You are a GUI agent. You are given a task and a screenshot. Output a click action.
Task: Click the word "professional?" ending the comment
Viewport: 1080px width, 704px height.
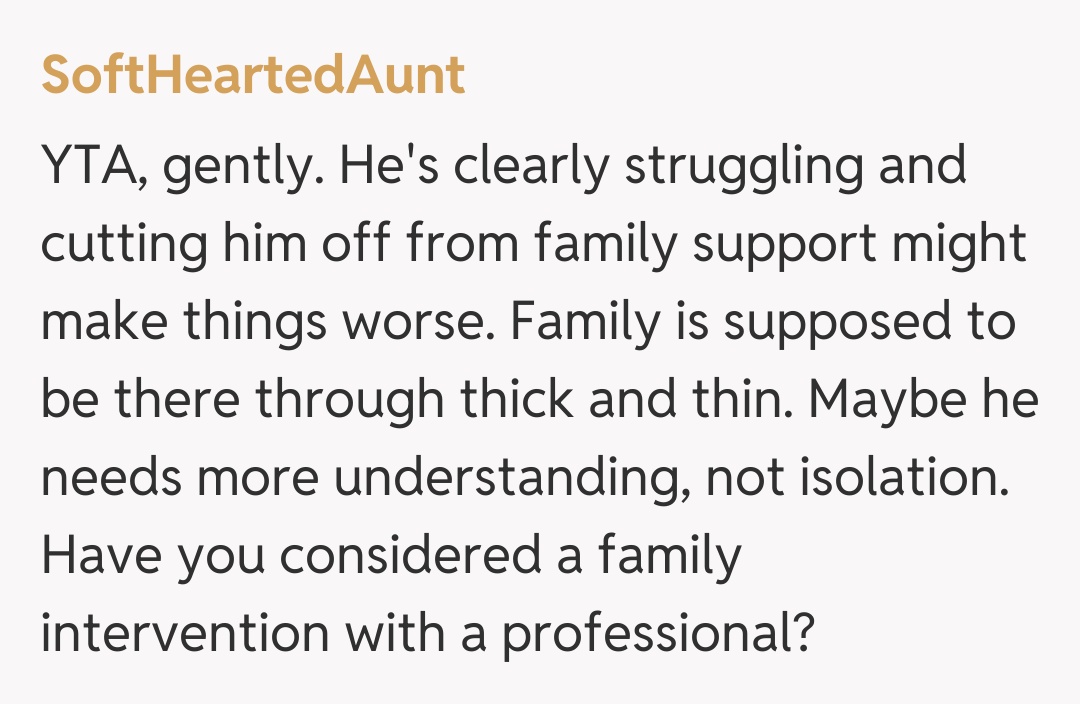(656, 632)
